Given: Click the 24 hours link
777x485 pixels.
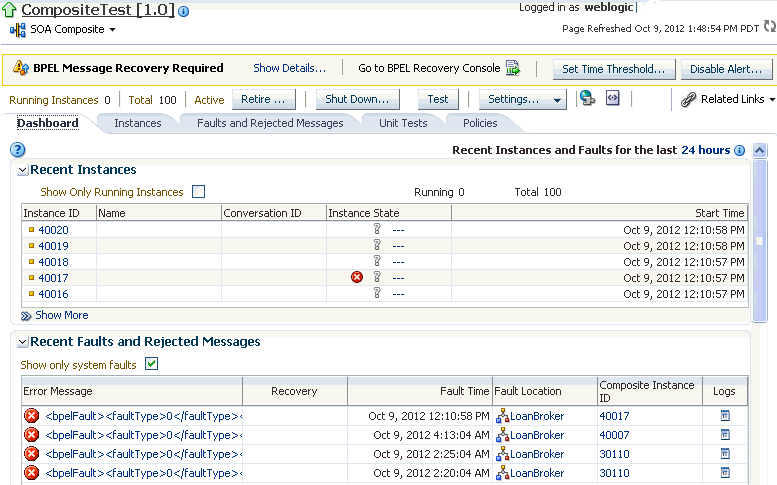Looking at the screenshot, I should (706, 150).
